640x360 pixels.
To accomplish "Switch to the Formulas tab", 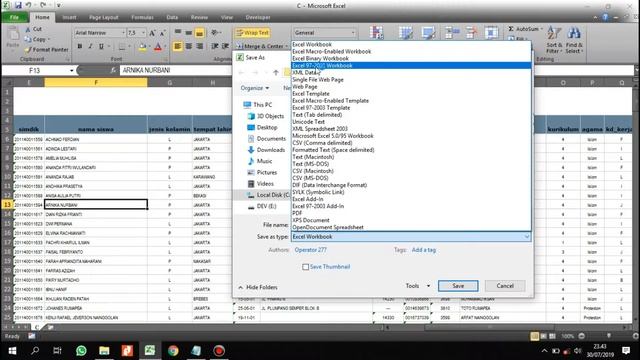I will 142,18.
